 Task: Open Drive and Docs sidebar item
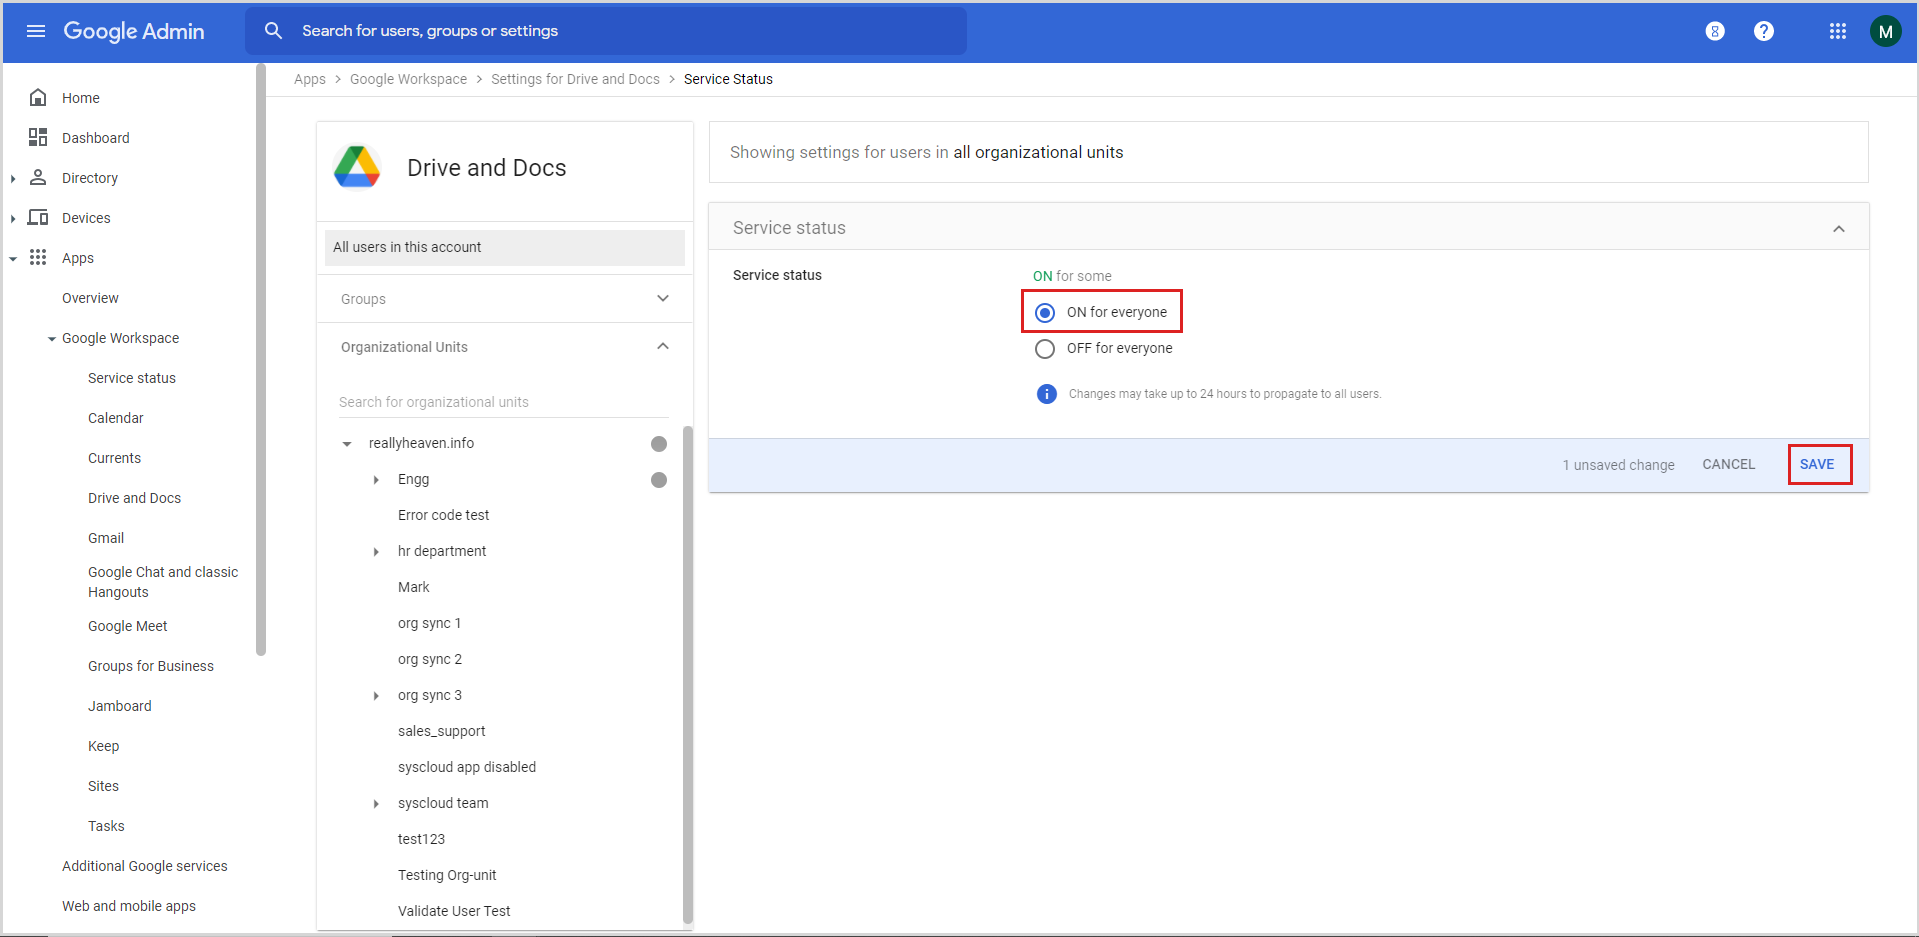(x=134, y=498)
